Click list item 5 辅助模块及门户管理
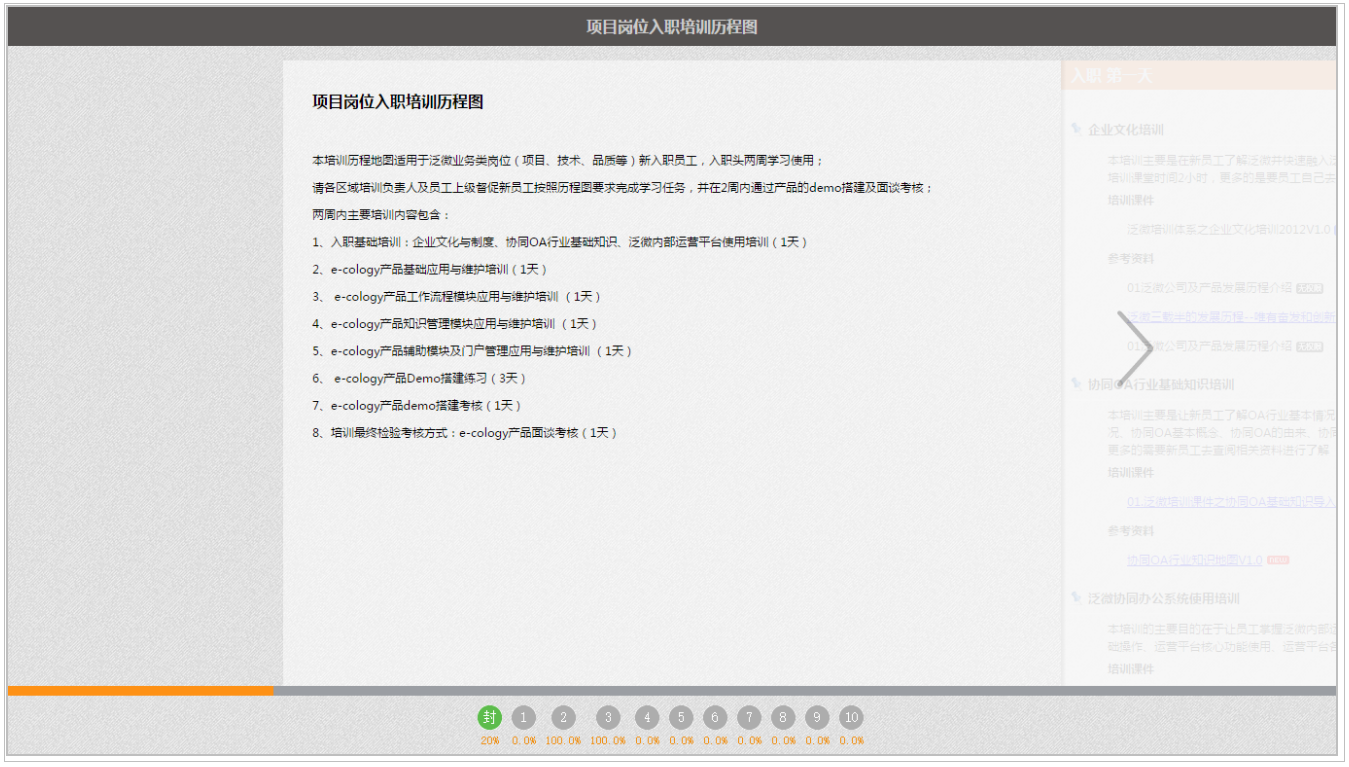The image size is (1349, 767). (473, 351)
